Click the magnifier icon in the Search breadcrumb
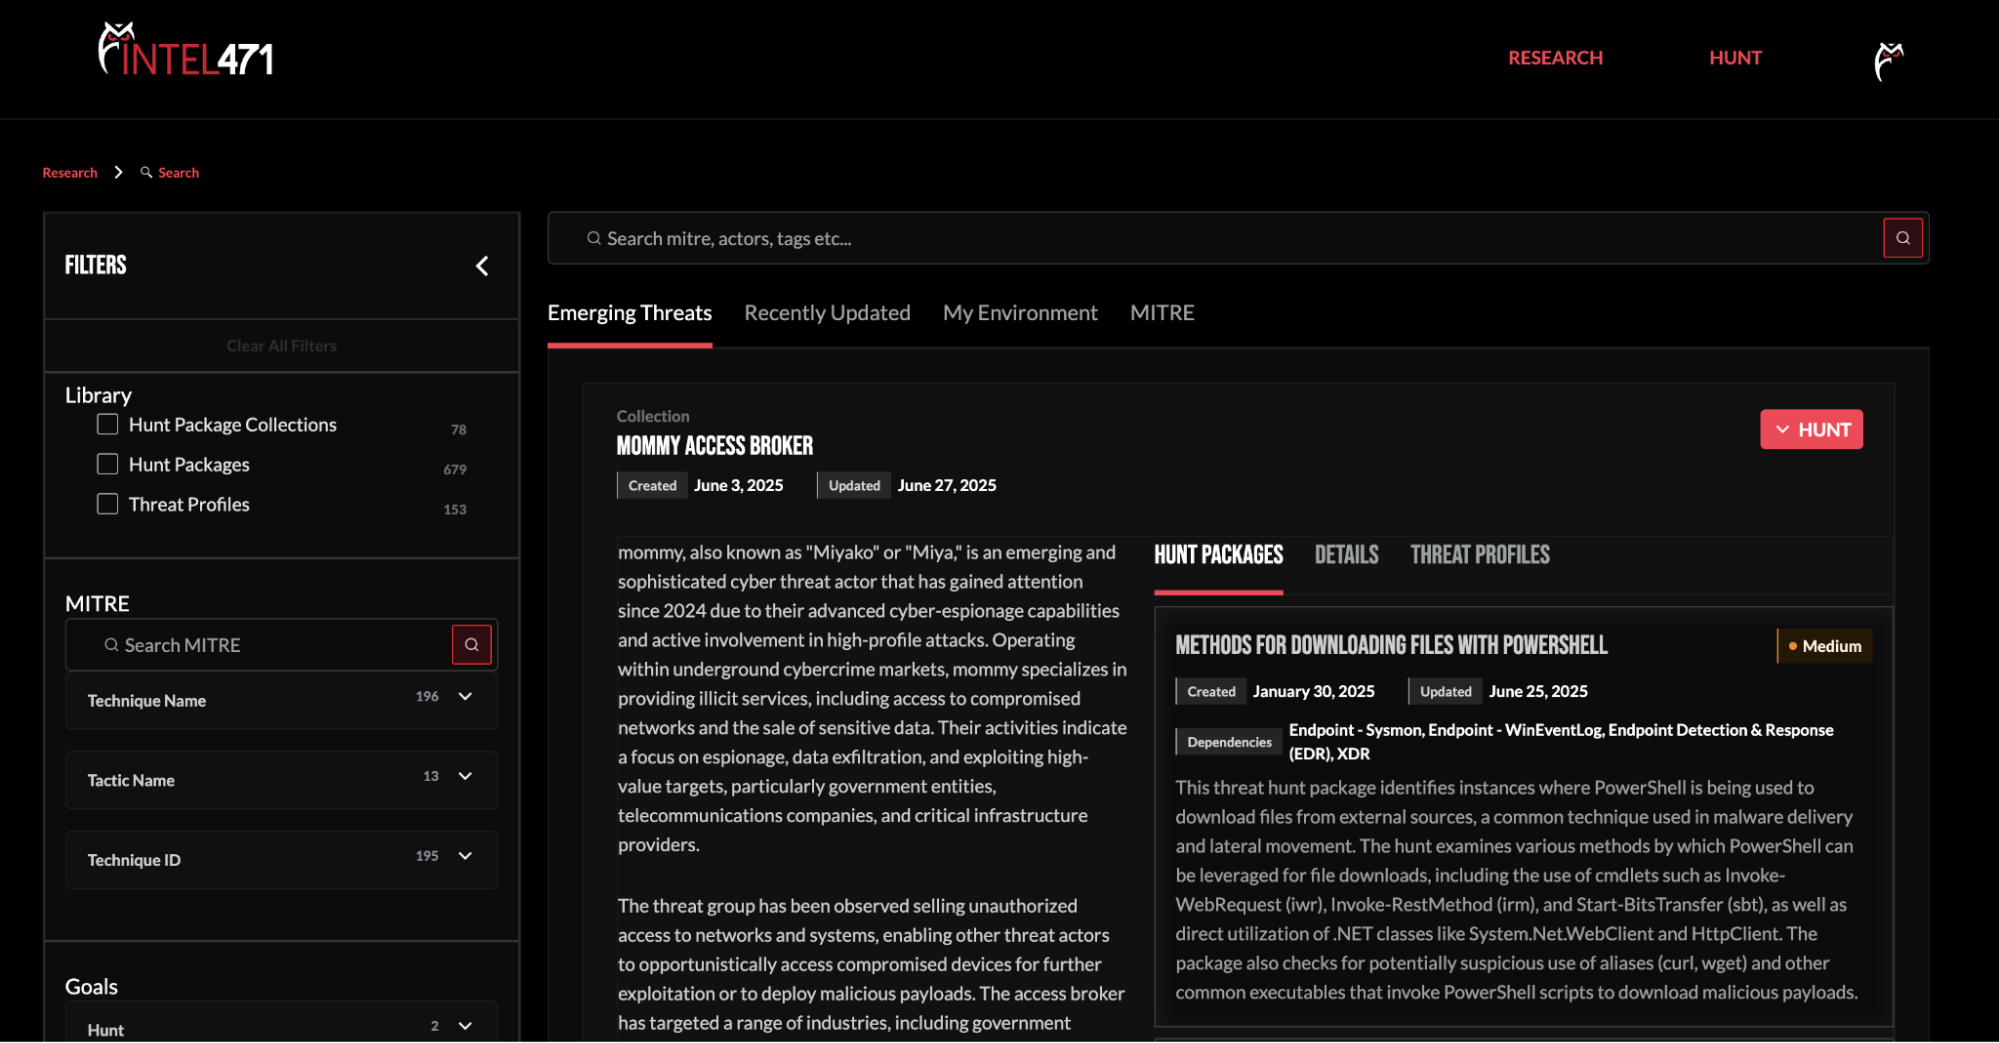 click(x=146, y=172)
